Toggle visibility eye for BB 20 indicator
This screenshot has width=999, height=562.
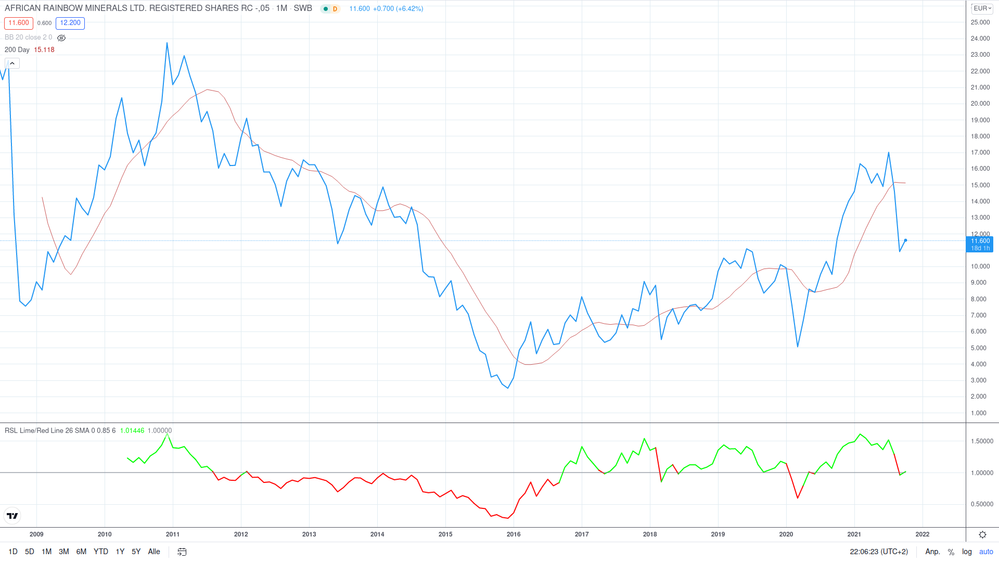[61, 38]
